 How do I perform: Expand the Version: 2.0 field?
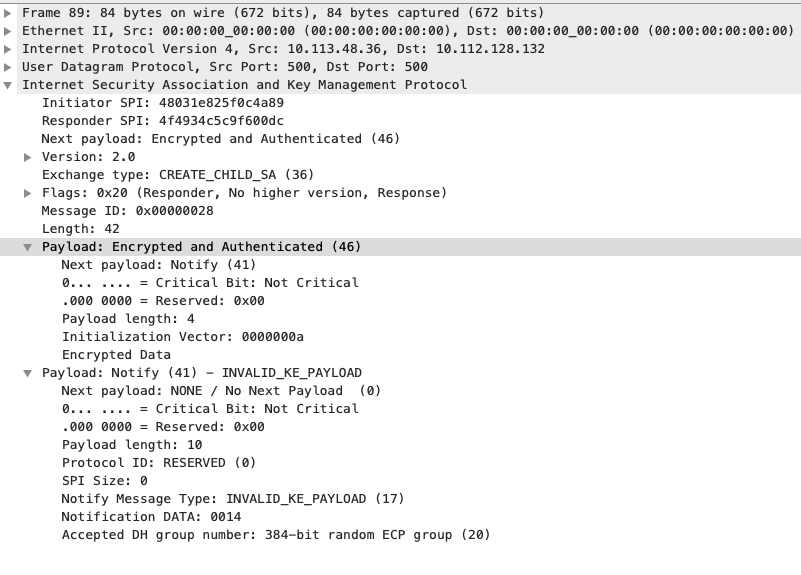click(28, 157)
